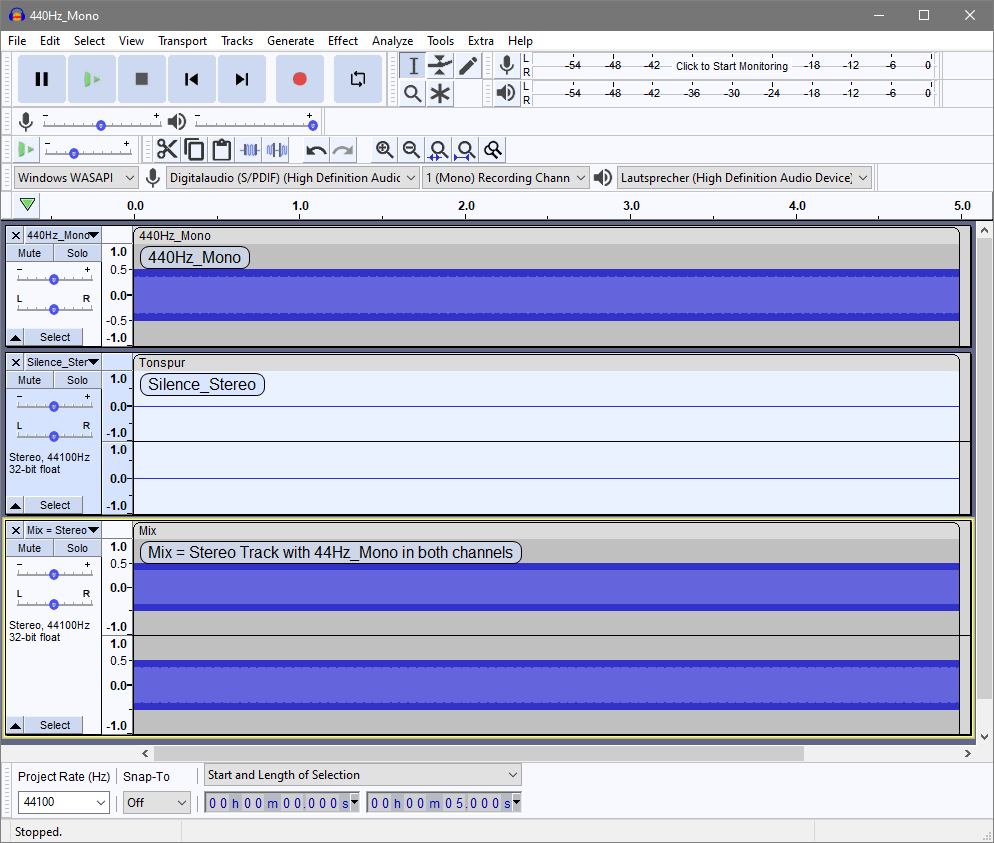Click the Fit Project to Width icon
The image size is (994, 843).
[465, 150]
